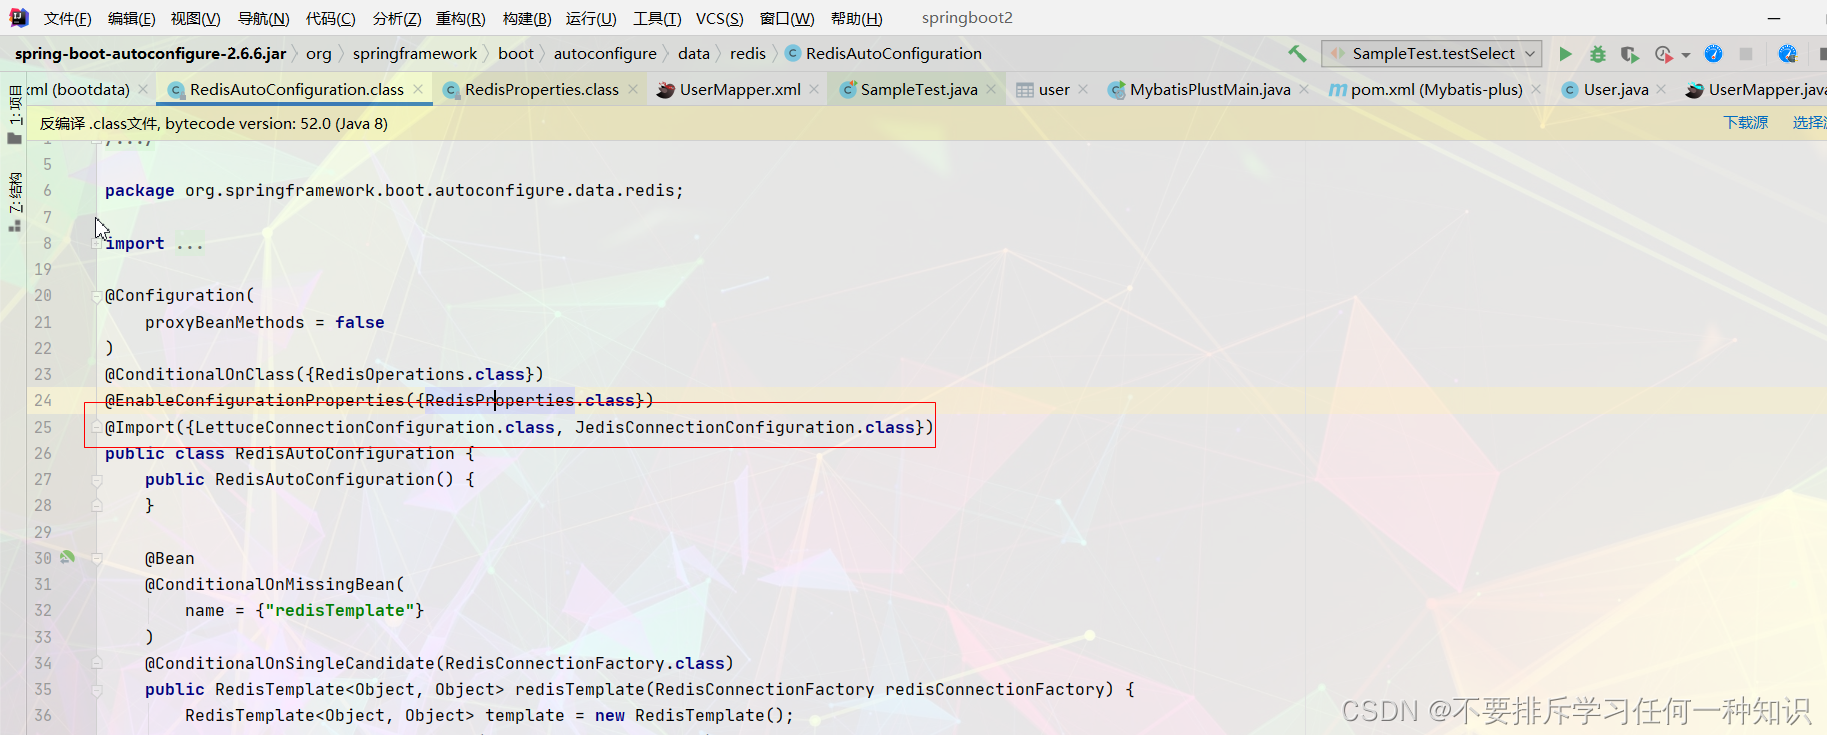Expand the profiler run dropdown arrow

1686,55
